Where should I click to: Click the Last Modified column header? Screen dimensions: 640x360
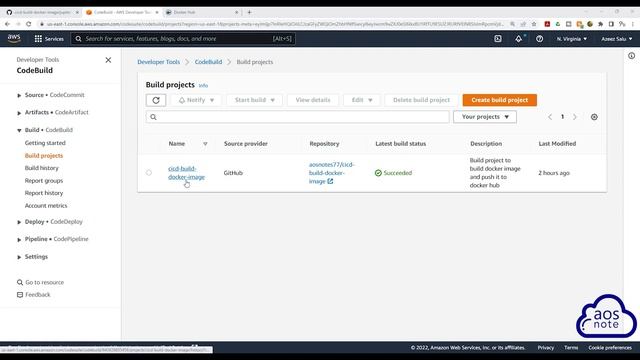point(557,144)
